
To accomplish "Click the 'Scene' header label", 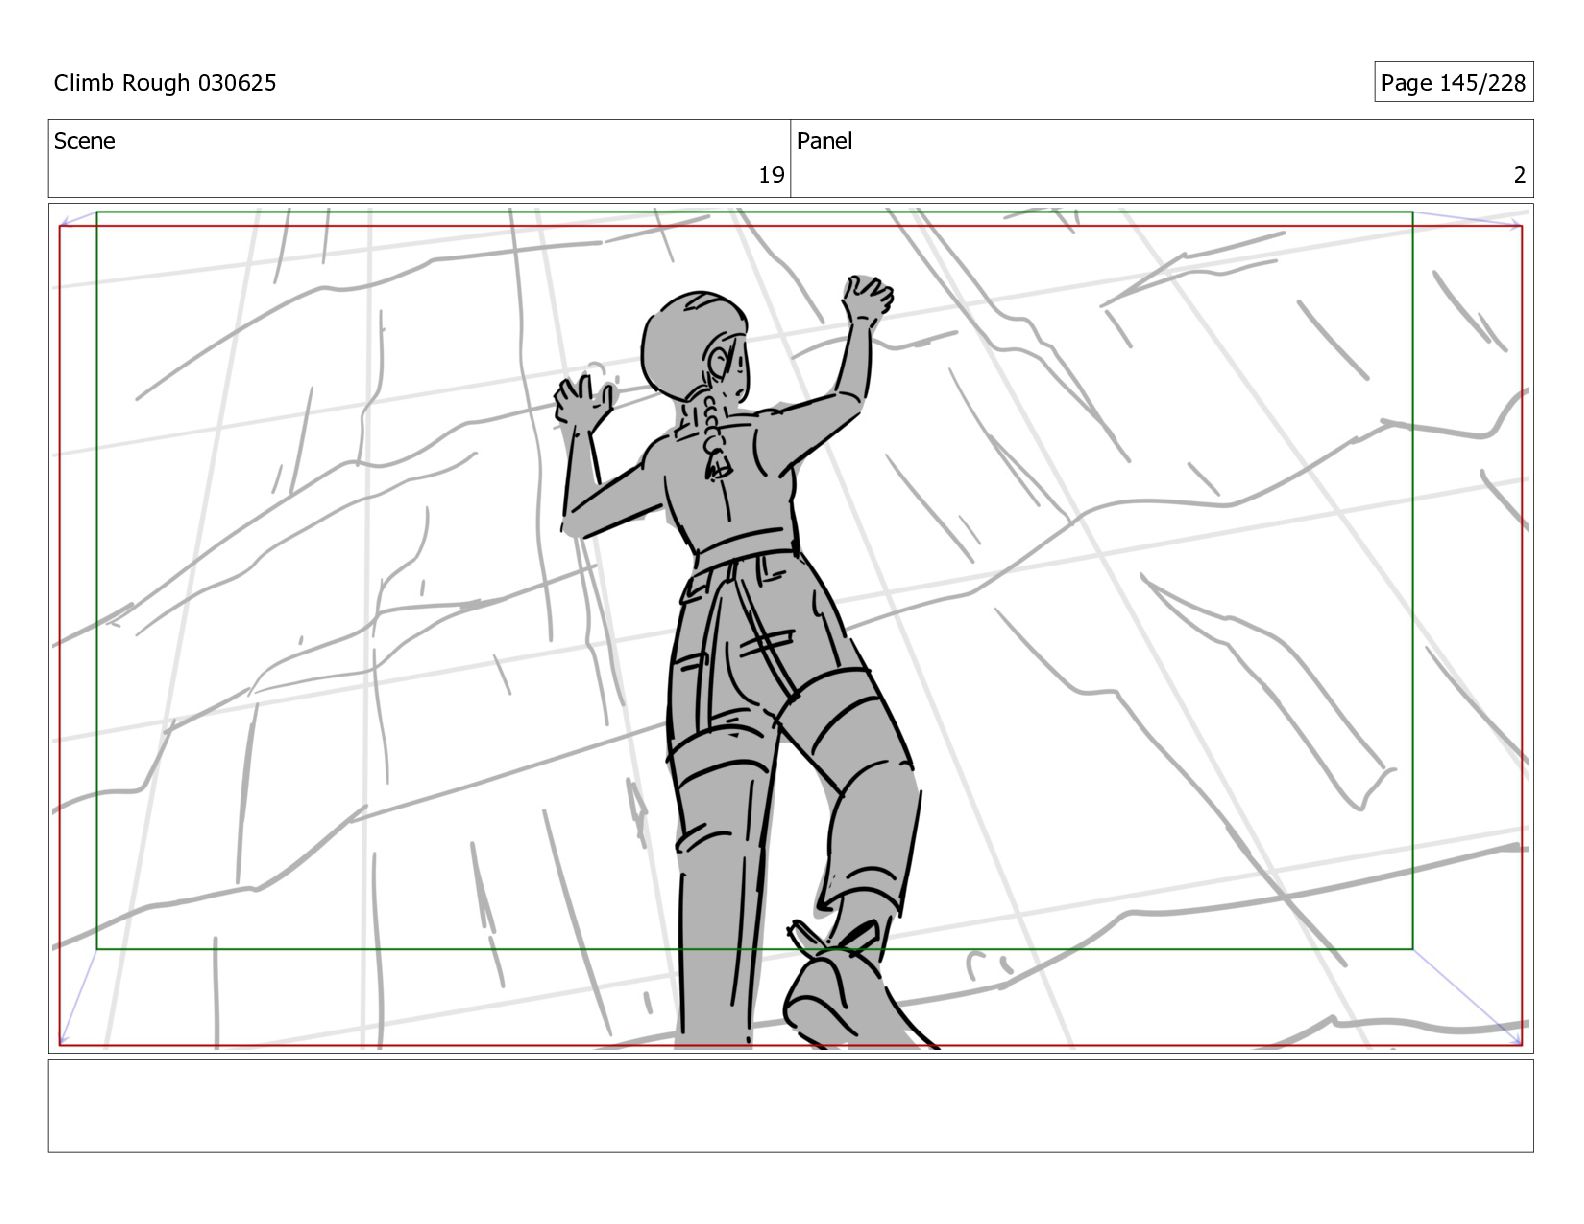I will click(85, 141).
